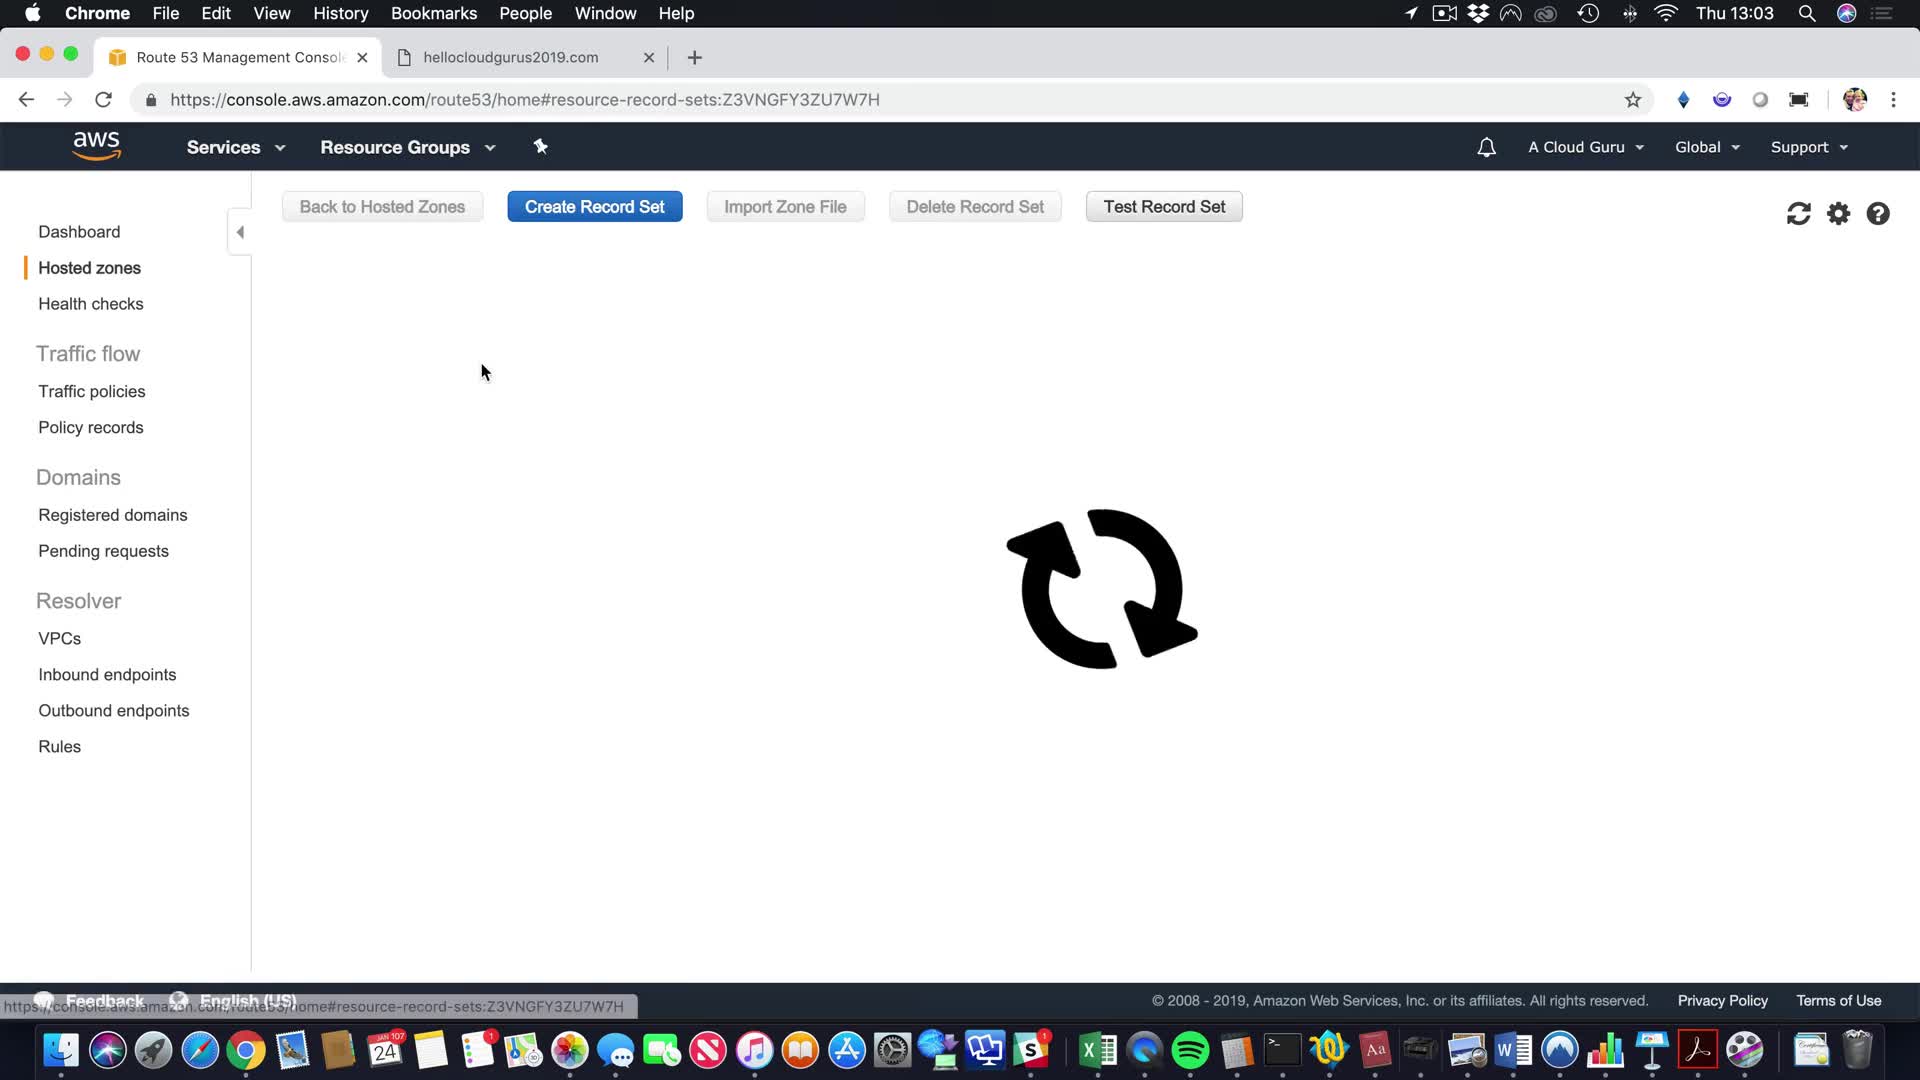Reload the page in Chrome
Screen dimensions: 1920x1080
click(103, 100)
